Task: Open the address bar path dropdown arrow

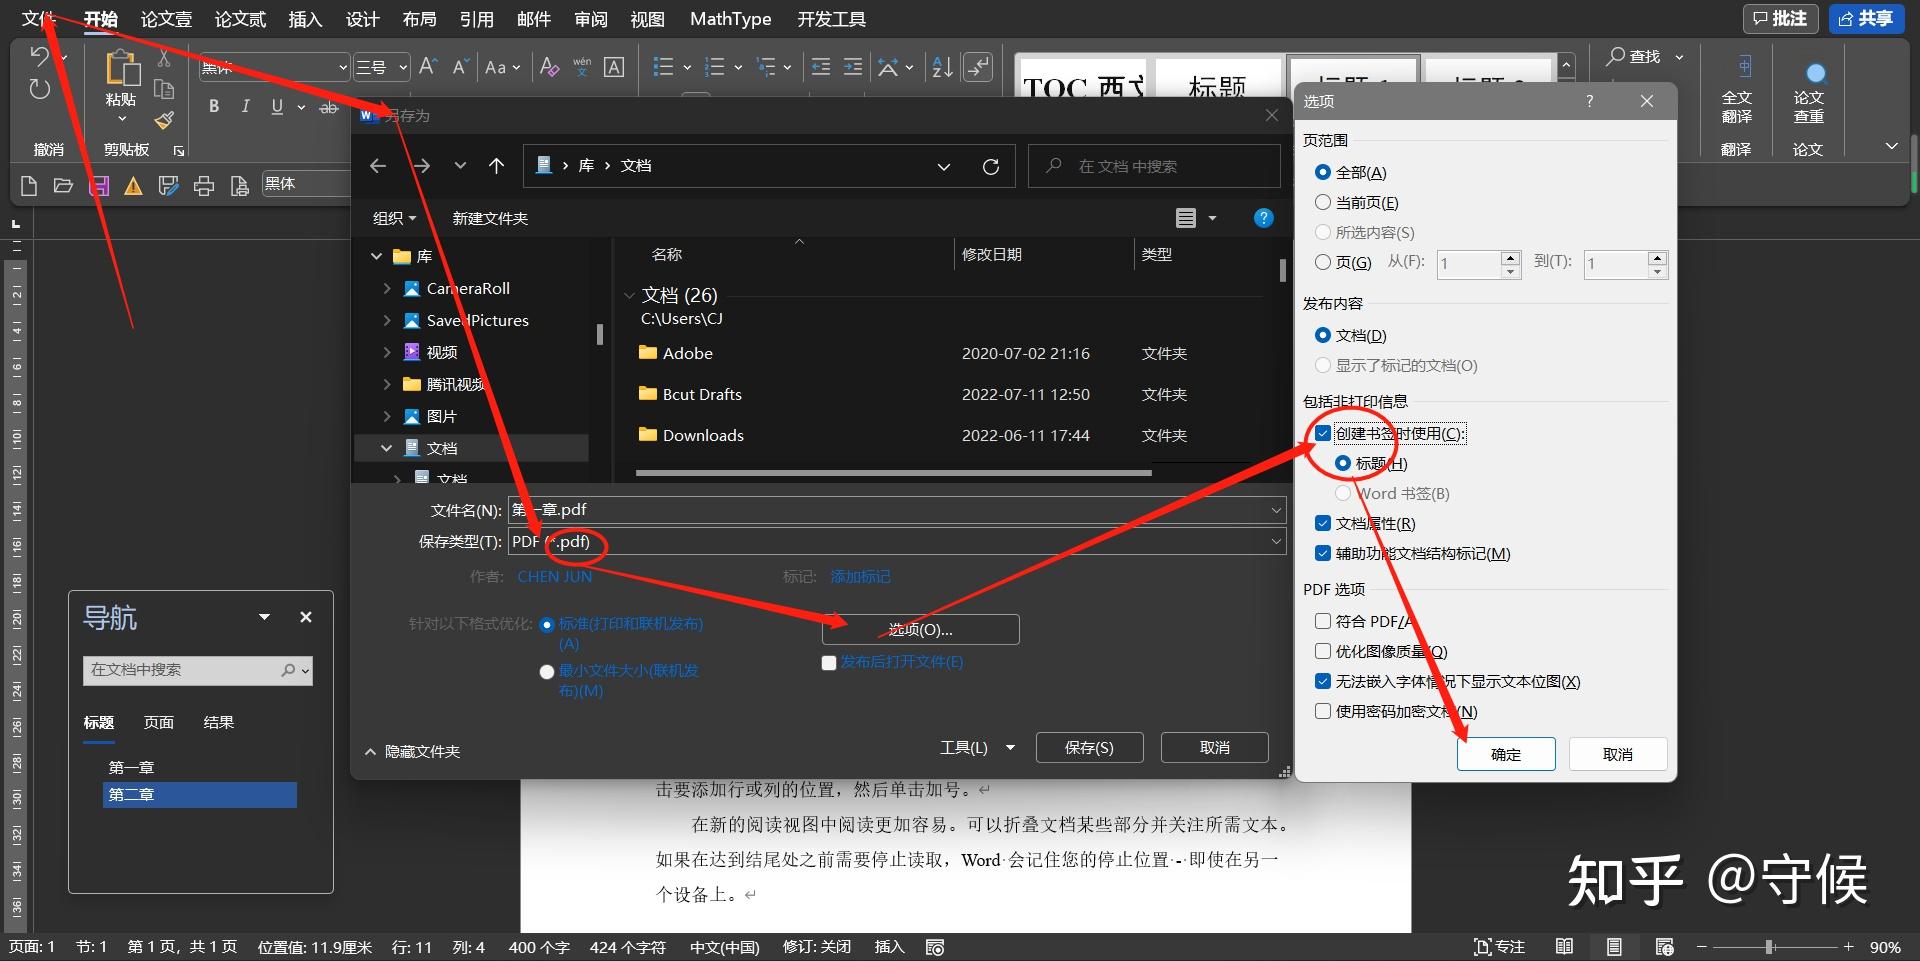Action: (944, 167)
